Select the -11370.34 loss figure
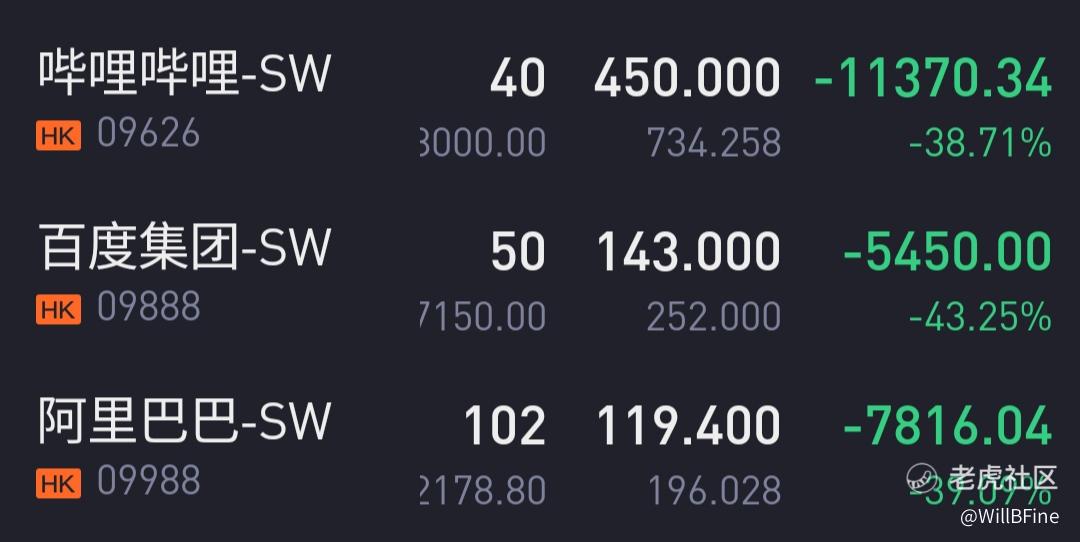The height and width of the screenshot is (542, 1080). pyautogui.click(x=933, y=79)
